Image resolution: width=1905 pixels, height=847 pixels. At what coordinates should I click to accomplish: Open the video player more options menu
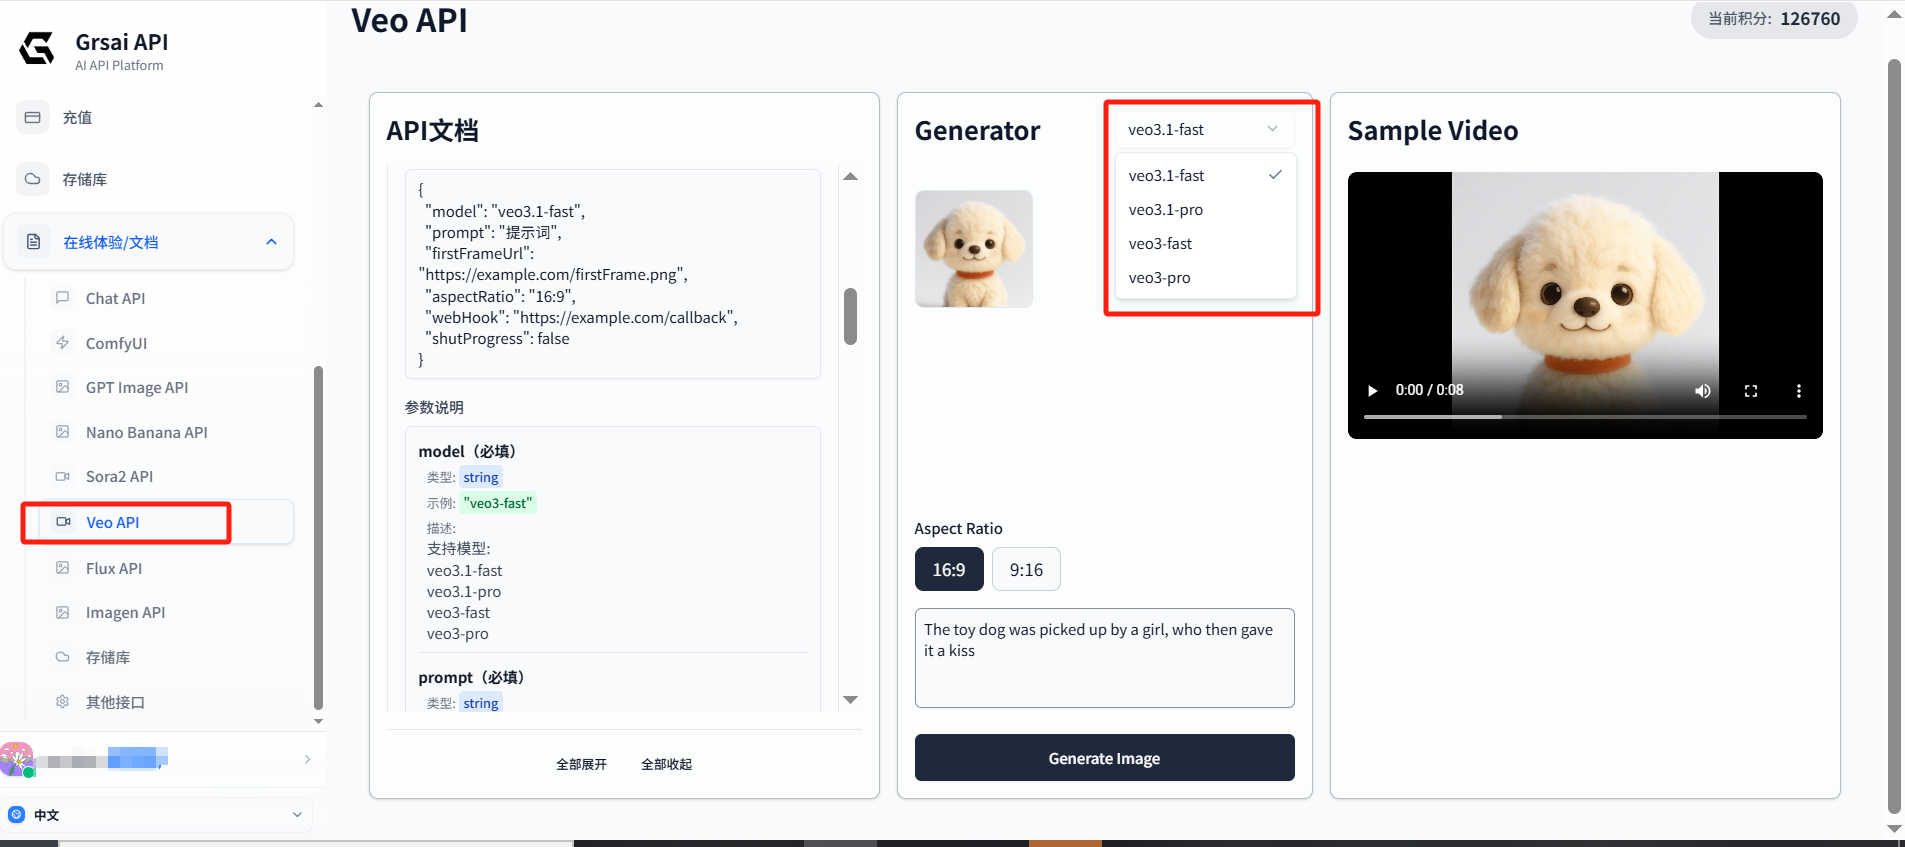coord(1798,391)
